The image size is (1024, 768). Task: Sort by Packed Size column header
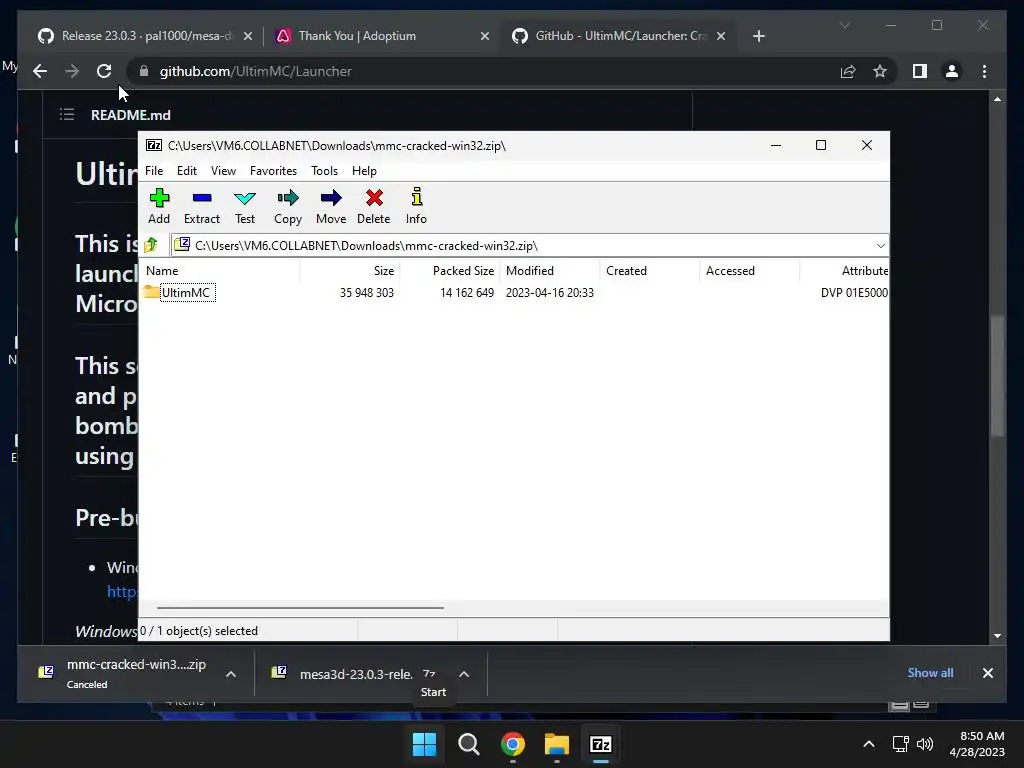click(450, 270)
